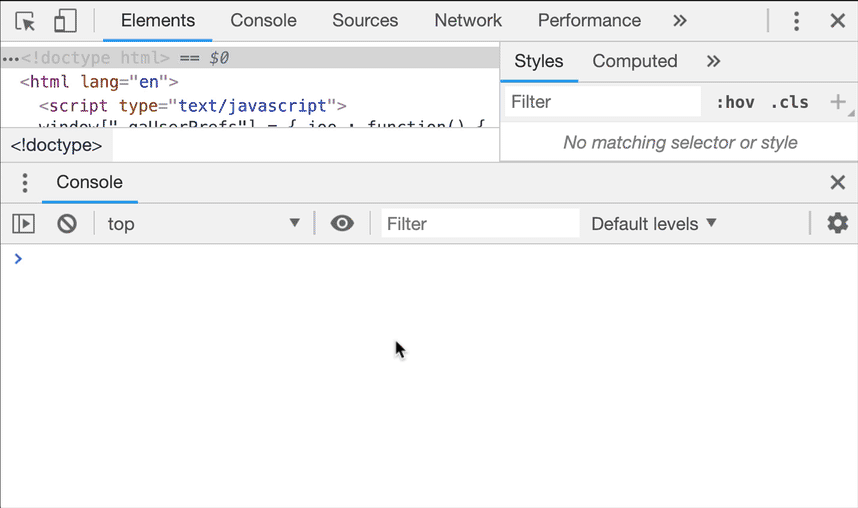Switch to the Computed styles tab
858x508 pixels.
click(x=635, y=61)
